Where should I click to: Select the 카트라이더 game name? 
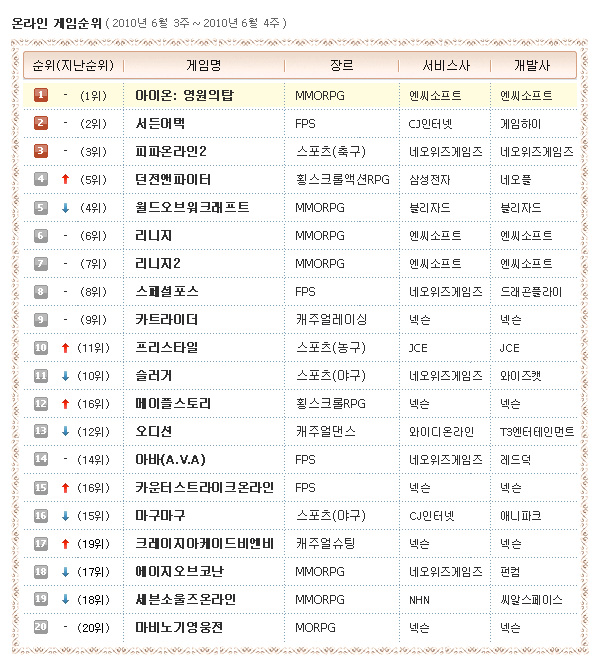click(166, 319)
